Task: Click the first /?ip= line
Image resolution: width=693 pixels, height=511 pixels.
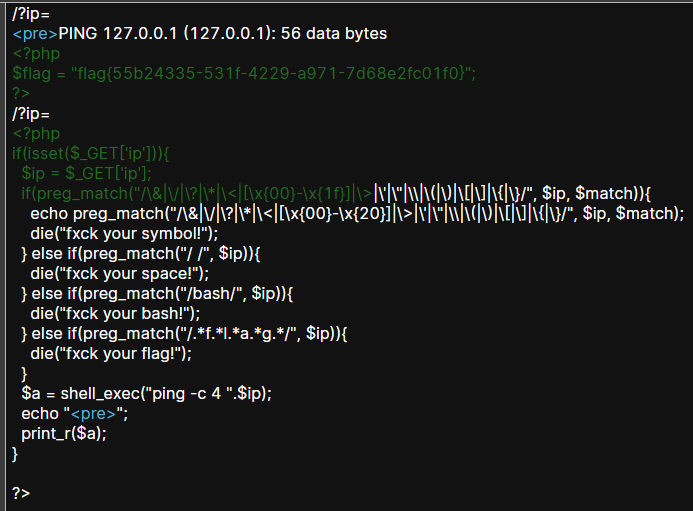Action: (31, 14)
